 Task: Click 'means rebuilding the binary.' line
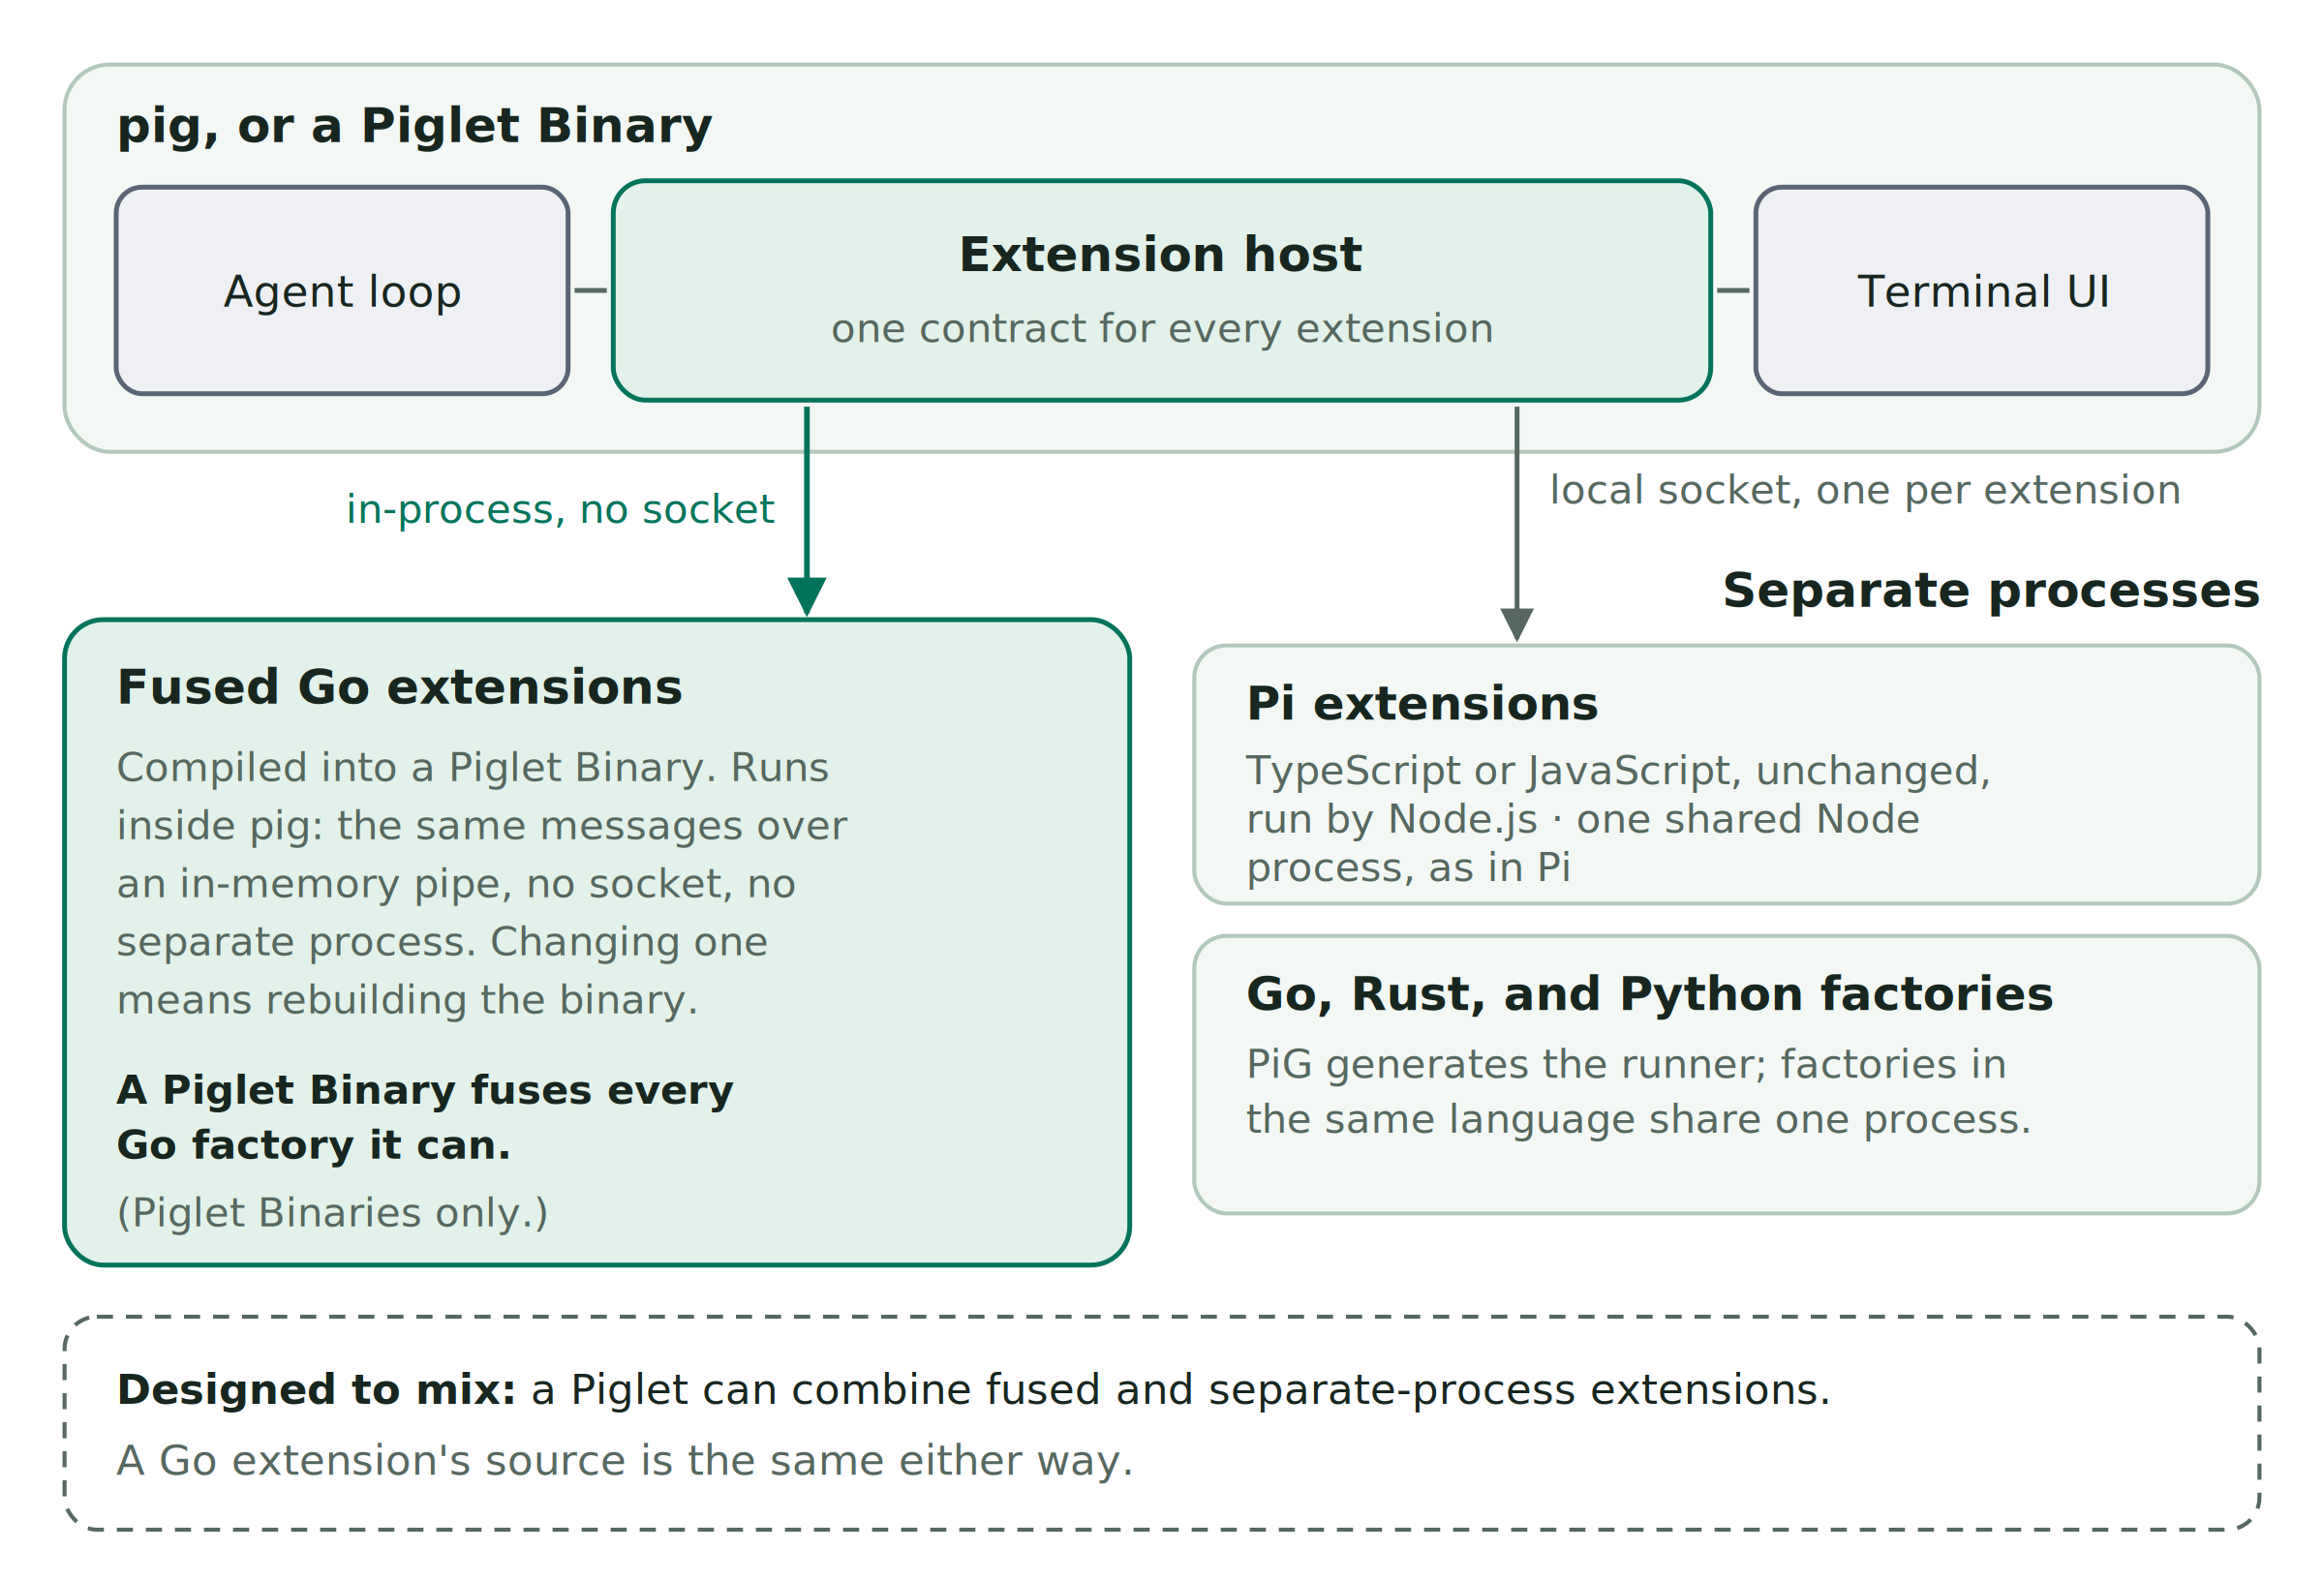(x=407, y=1001)
